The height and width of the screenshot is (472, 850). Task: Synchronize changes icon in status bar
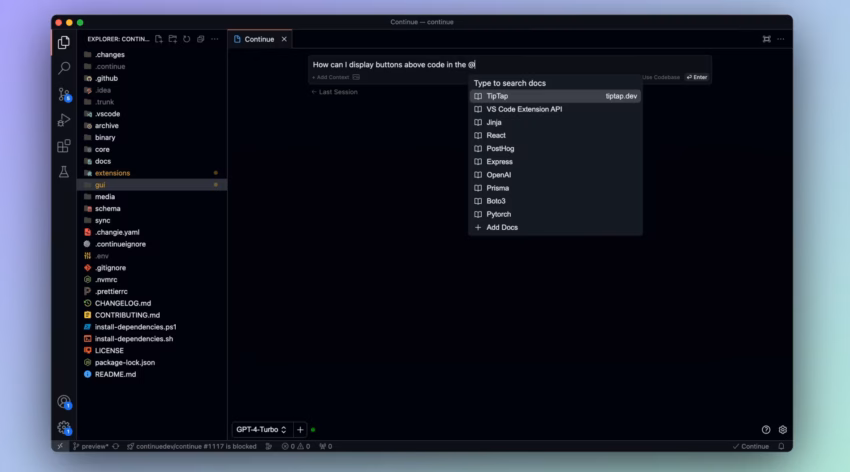click(x=115, y=447)
